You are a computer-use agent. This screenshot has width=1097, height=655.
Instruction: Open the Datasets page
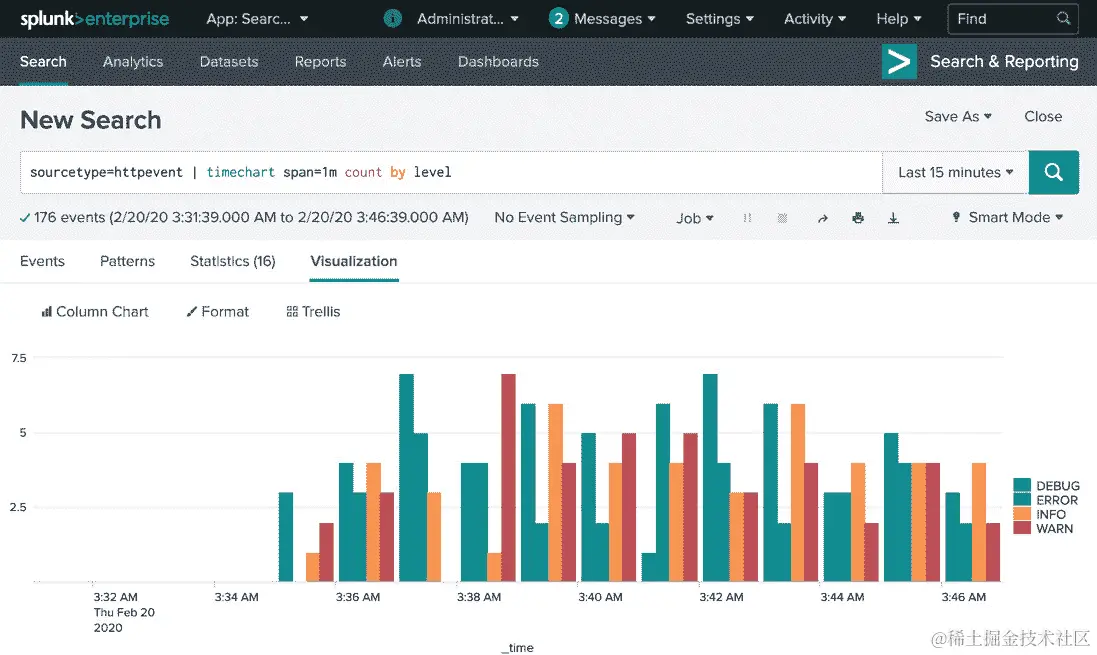pos(229,62)
